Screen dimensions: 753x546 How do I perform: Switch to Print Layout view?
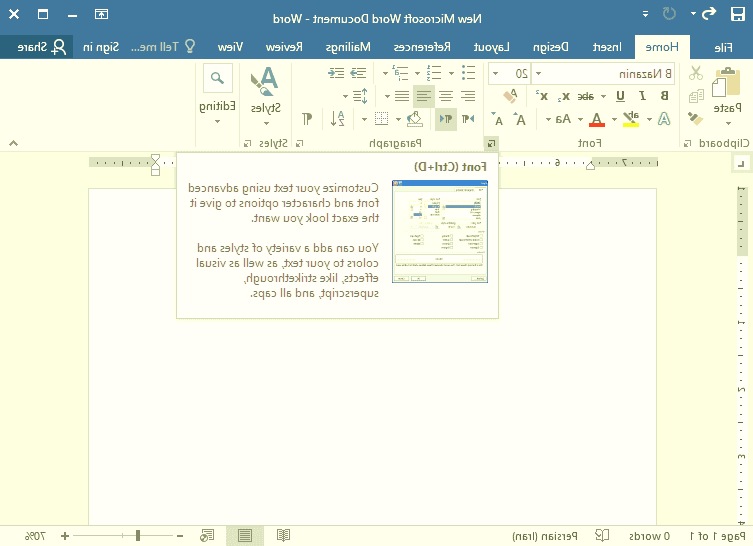[x=245, y=535]
